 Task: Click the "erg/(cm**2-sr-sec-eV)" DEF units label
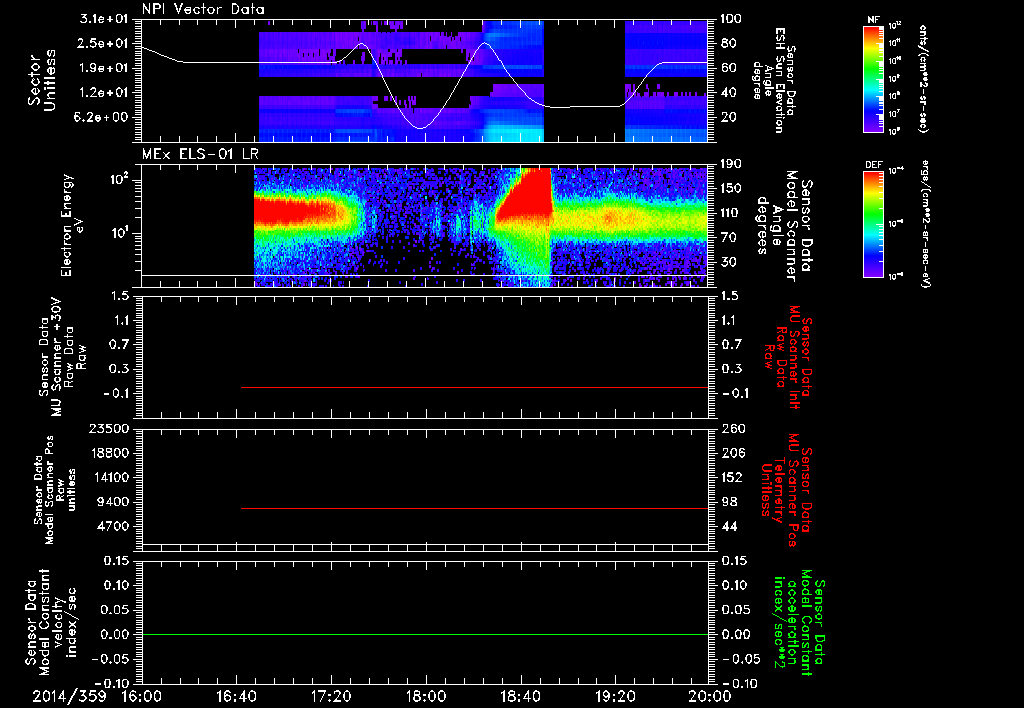[x=925, y=223]
